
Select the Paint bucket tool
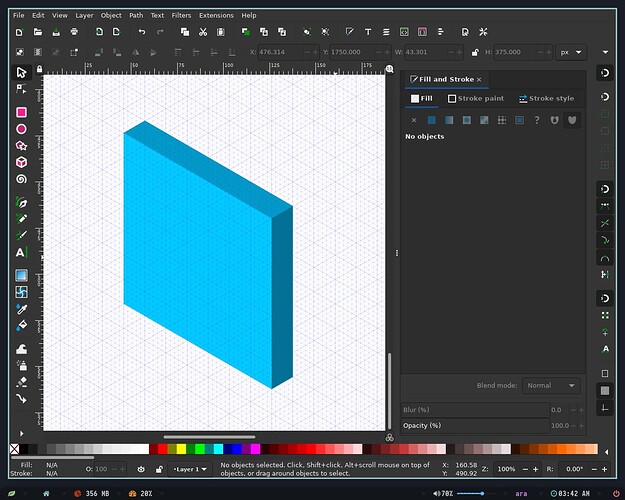pos(22,325)
